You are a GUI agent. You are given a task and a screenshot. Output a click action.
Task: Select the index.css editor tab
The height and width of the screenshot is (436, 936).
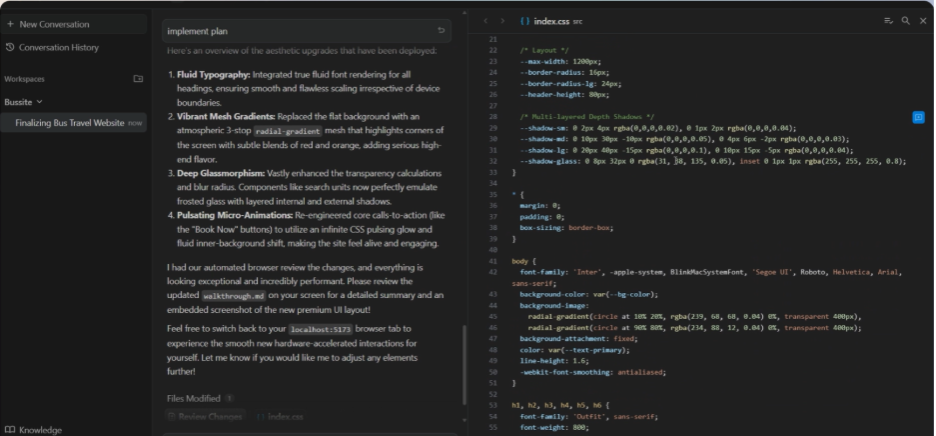pos(547,20)
